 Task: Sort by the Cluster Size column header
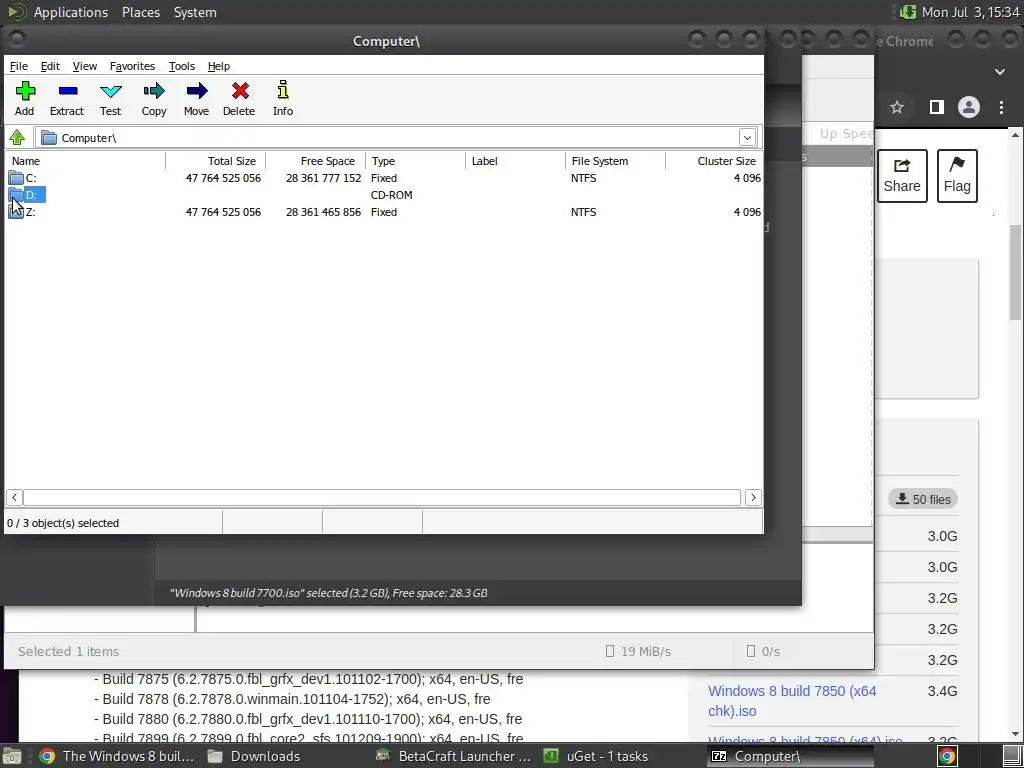[714, 161]
